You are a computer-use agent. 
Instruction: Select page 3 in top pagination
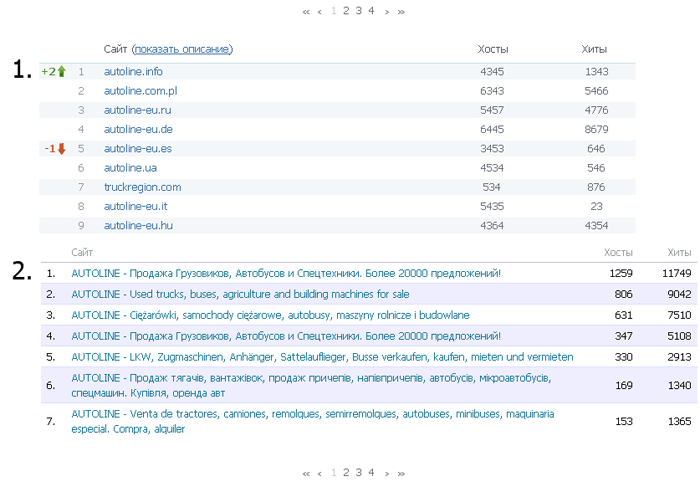358,10
